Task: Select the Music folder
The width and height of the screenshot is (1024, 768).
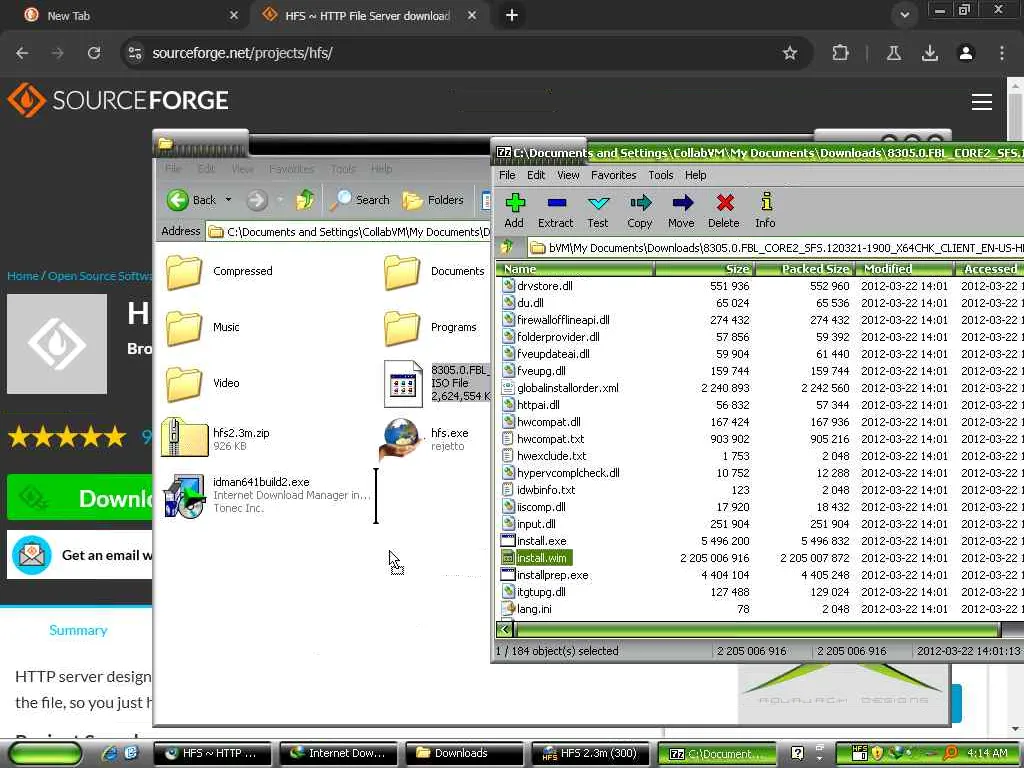Action: (x=202, y=327)
